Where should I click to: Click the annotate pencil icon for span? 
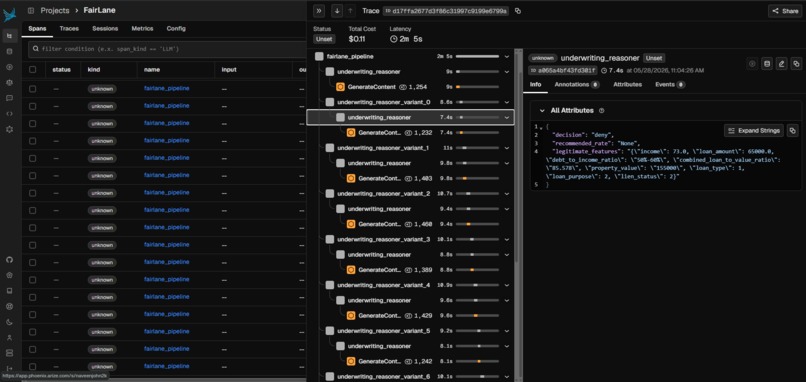click(x=781, y=64)
